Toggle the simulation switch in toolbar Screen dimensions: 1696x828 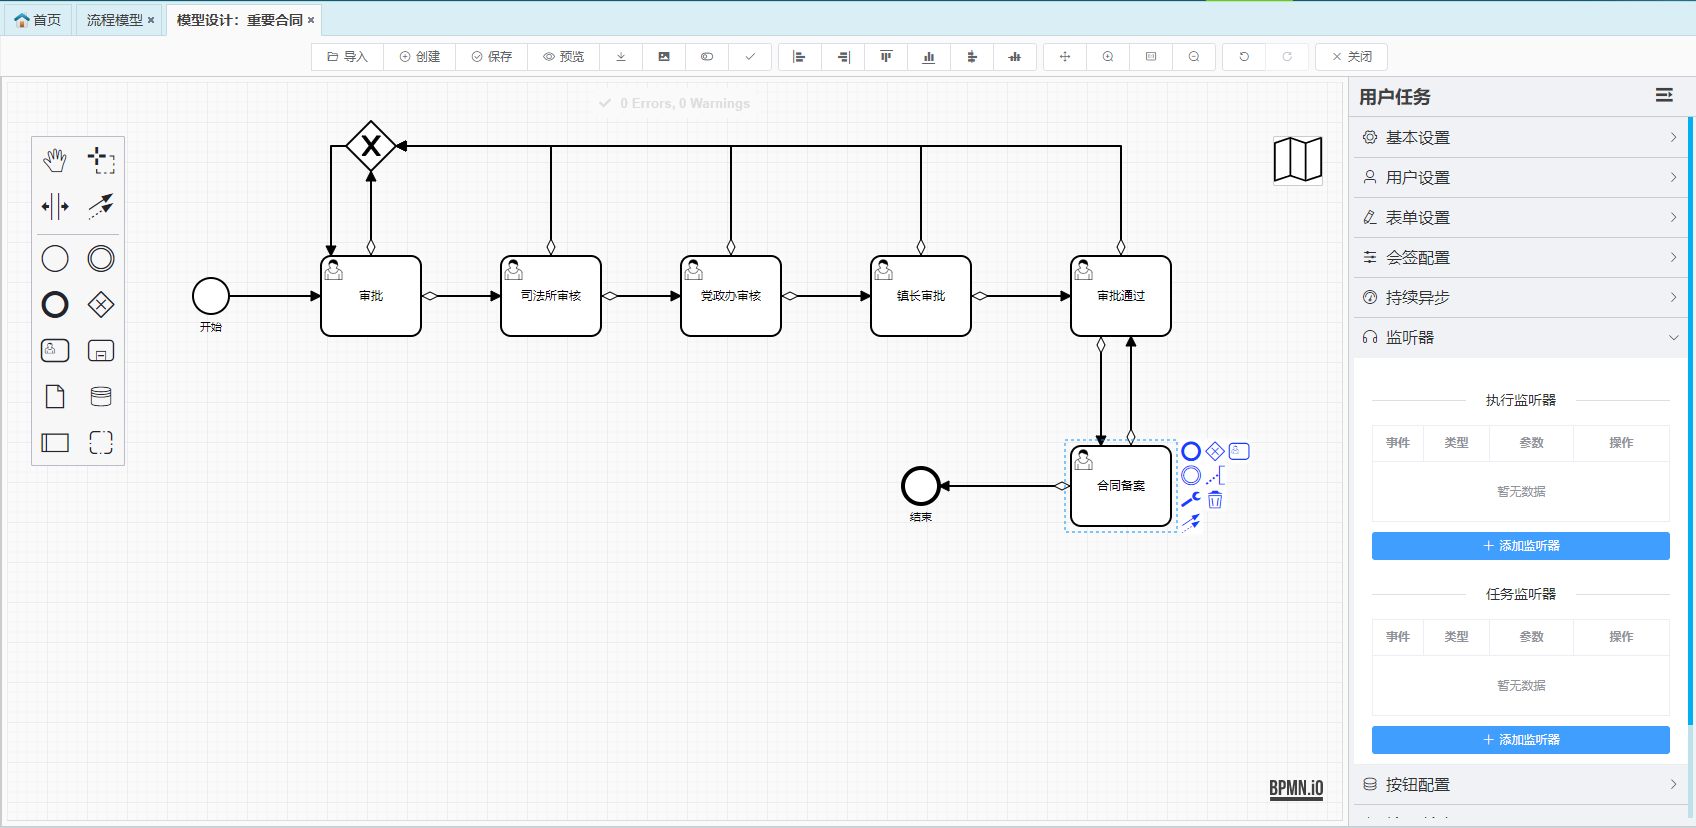point(707,57)
